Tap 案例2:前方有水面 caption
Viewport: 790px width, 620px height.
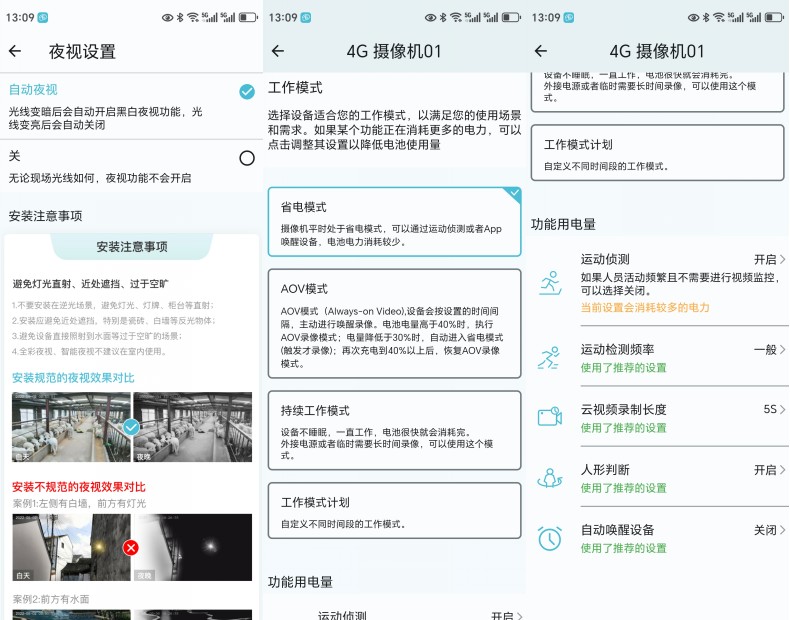coord(51,599)
